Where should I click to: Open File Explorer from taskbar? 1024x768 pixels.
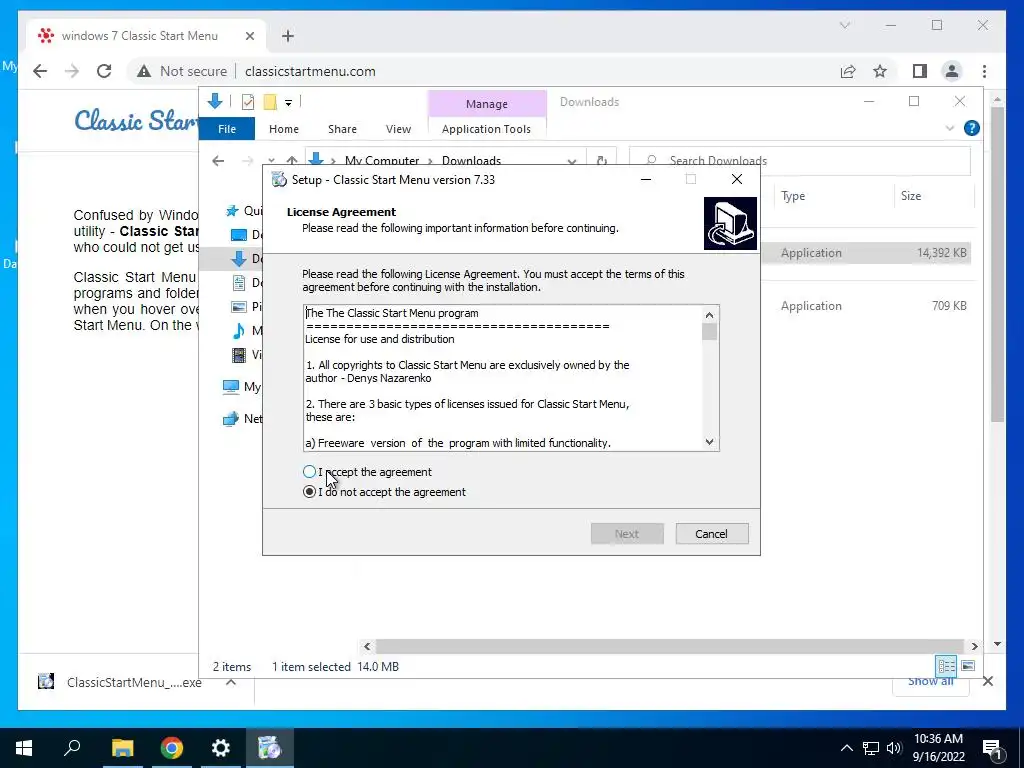click(x=122, y=748)
